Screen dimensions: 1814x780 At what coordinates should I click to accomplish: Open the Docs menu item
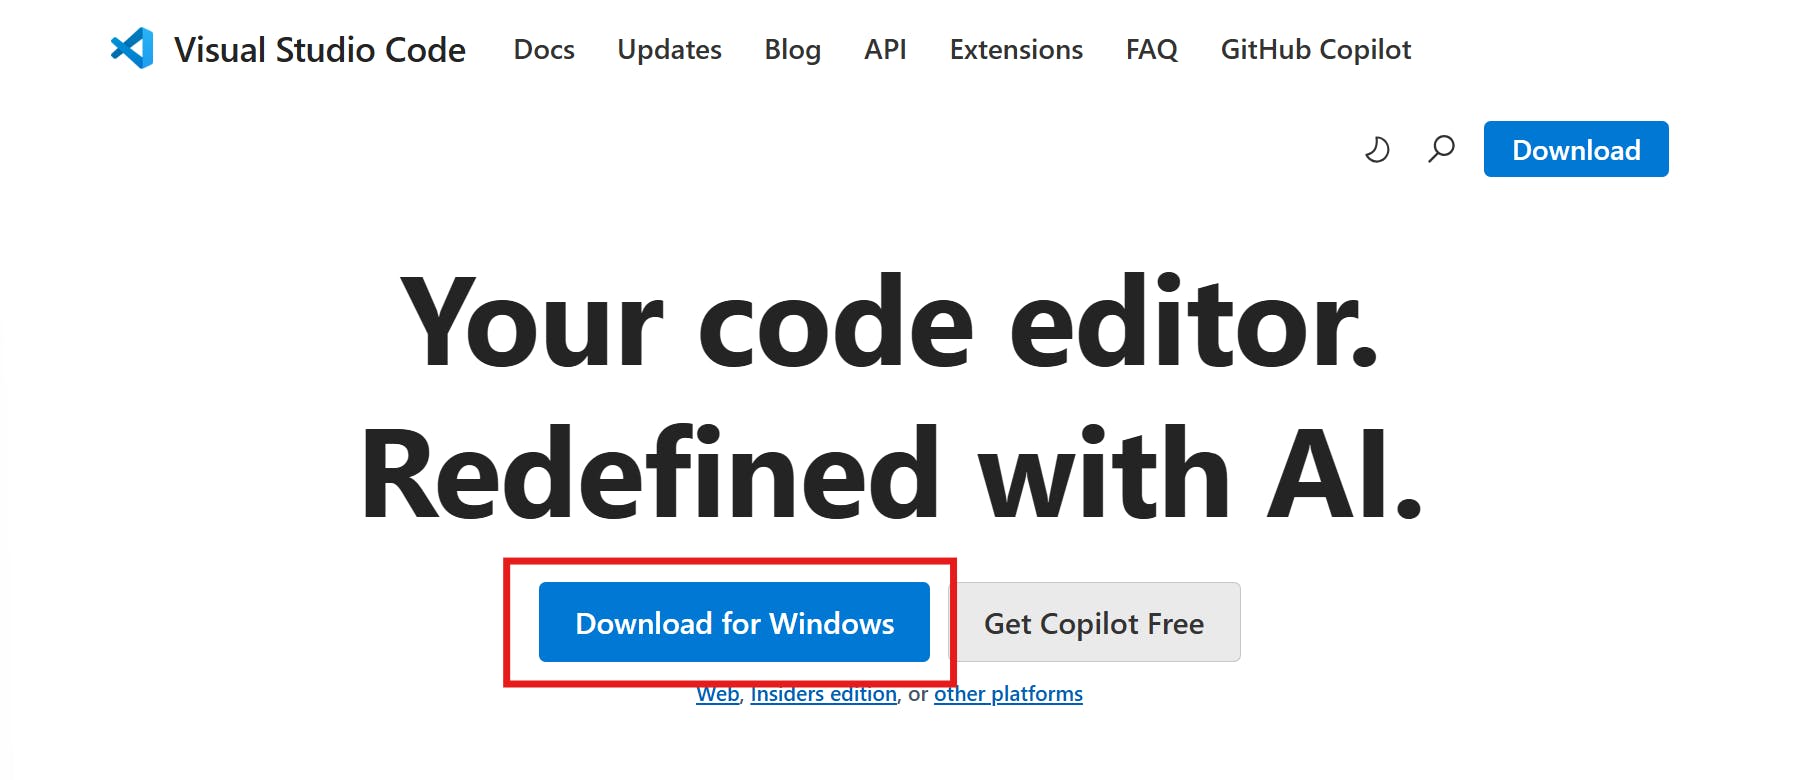544,49
